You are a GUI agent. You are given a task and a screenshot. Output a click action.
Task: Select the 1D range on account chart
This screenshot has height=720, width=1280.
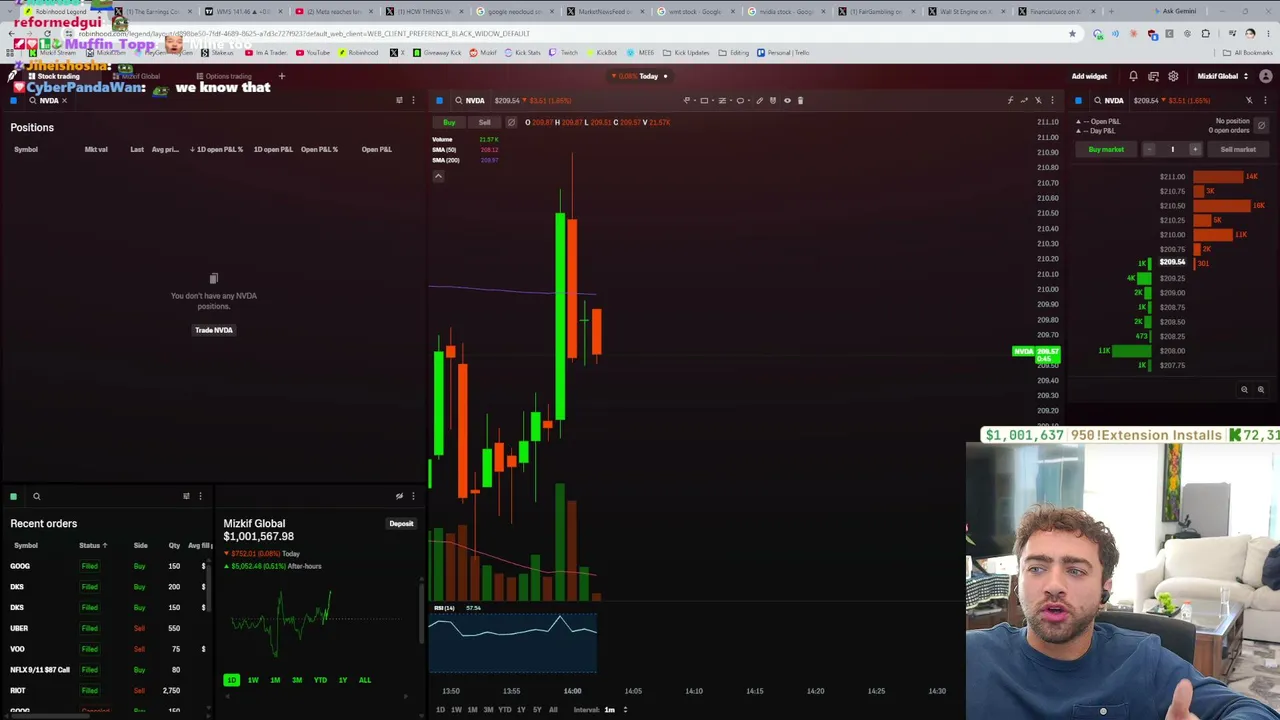(231, 680)
